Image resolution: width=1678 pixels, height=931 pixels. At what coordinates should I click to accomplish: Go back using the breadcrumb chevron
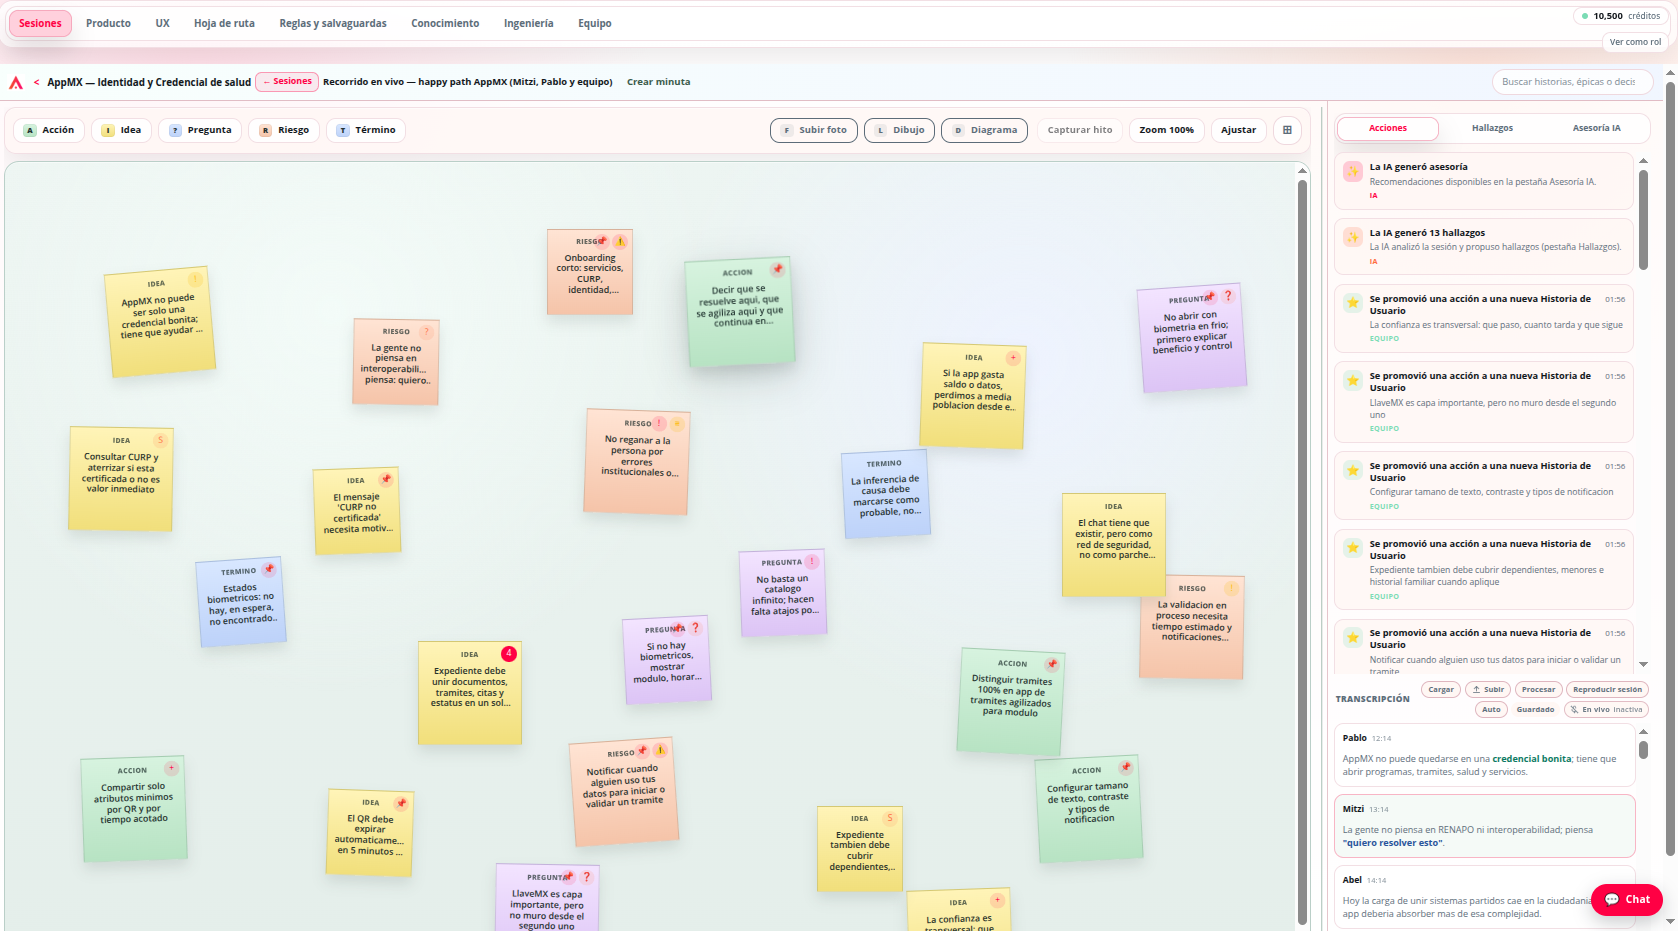point(37,83)
